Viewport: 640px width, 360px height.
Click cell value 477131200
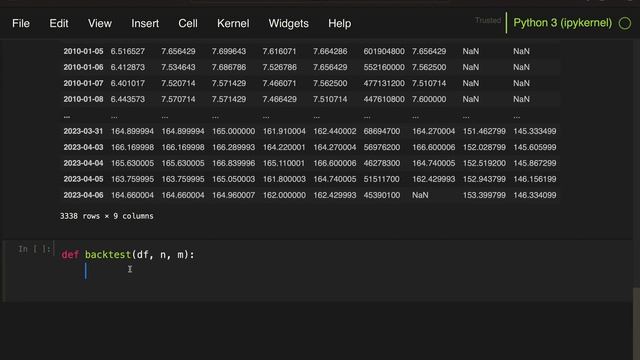tap(384, 83)
